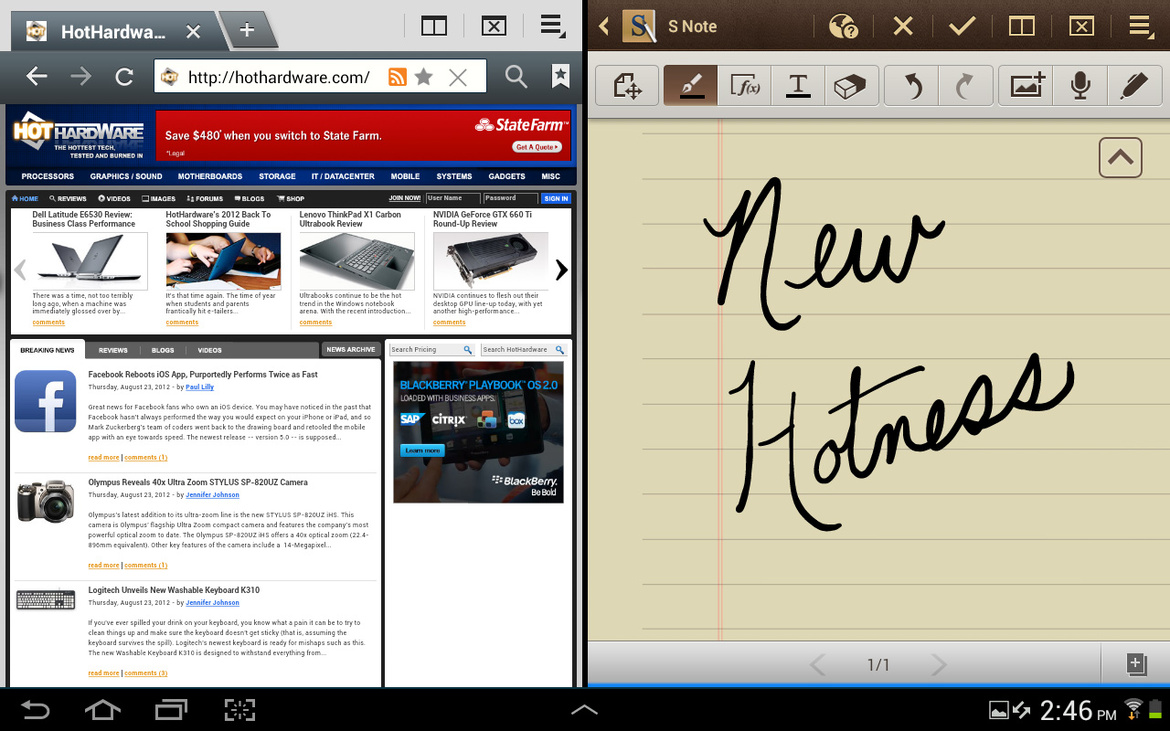Image resolution: width=1170 pixels, height=731 pixels.
Task: Tap the Android home button
Action: [103, 709]
